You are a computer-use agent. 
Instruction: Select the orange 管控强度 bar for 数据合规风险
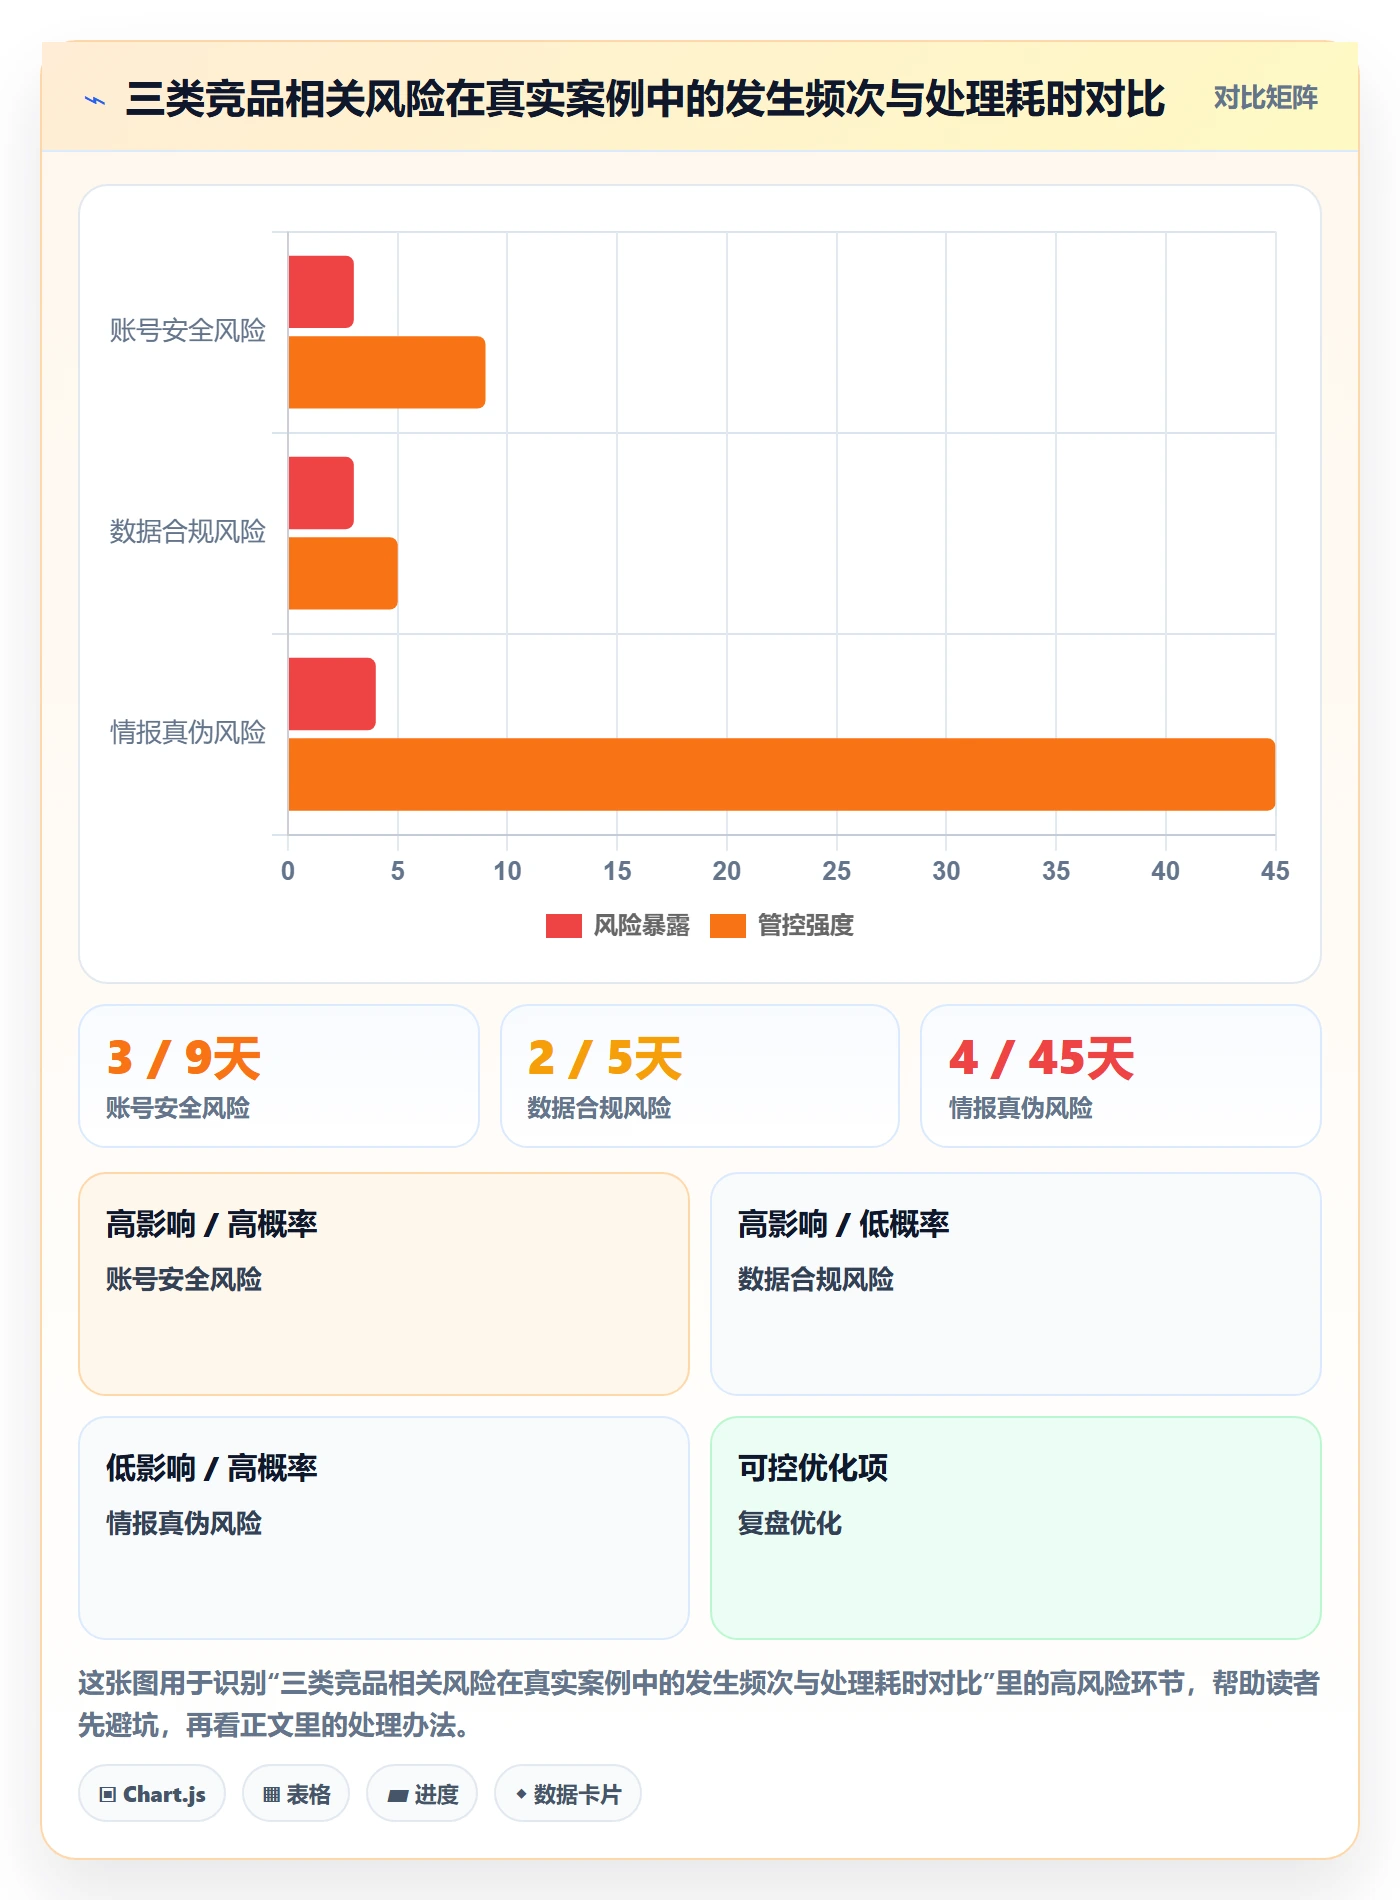point(343,573)
